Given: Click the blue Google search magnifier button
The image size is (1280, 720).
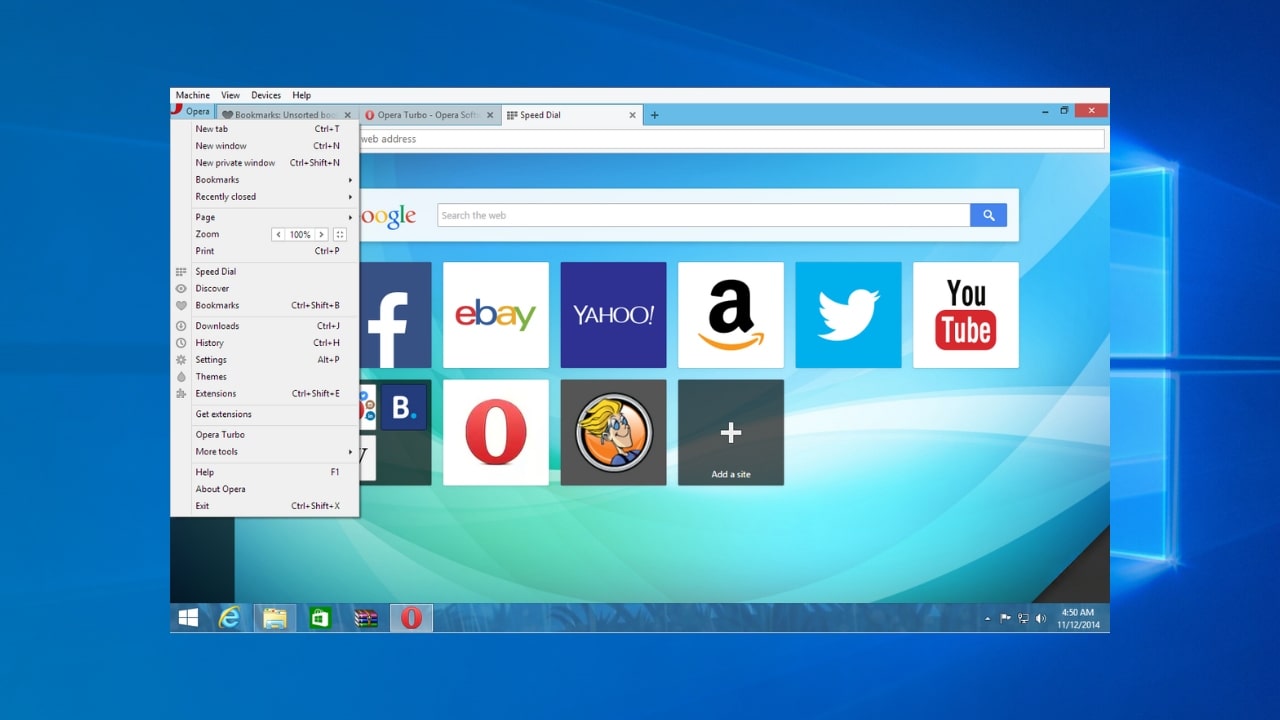Looking at the screenshot, I should coord(988,215).
